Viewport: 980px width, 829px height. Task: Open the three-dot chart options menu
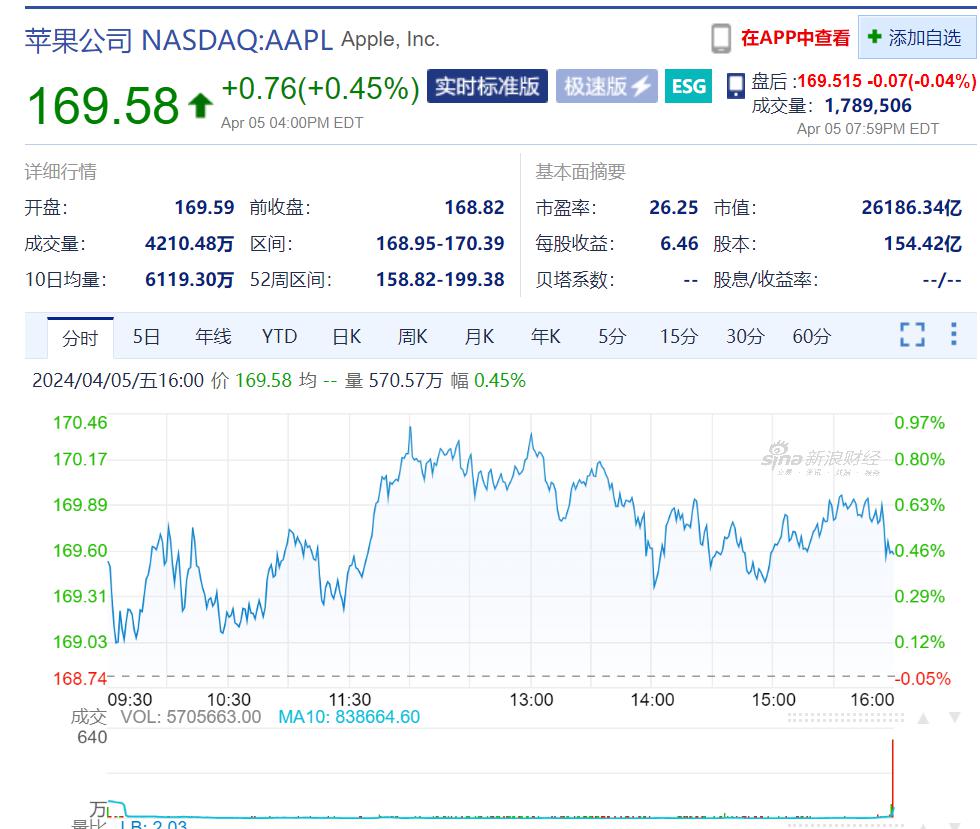tap(953, 334)
